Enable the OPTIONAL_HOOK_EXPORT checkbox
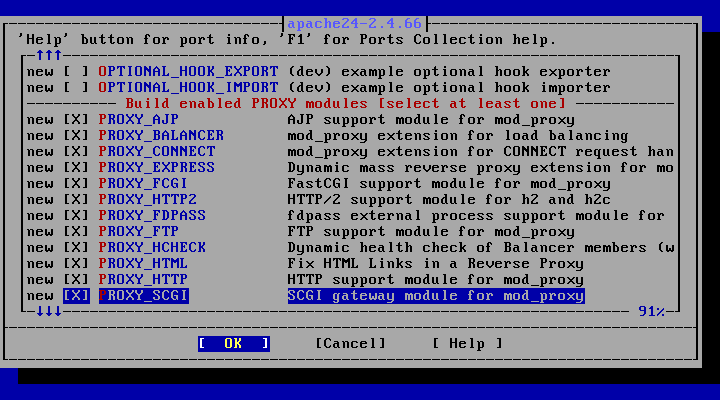Image resolution: width=720 pixels, height=400 pixels. click(76, 72)
